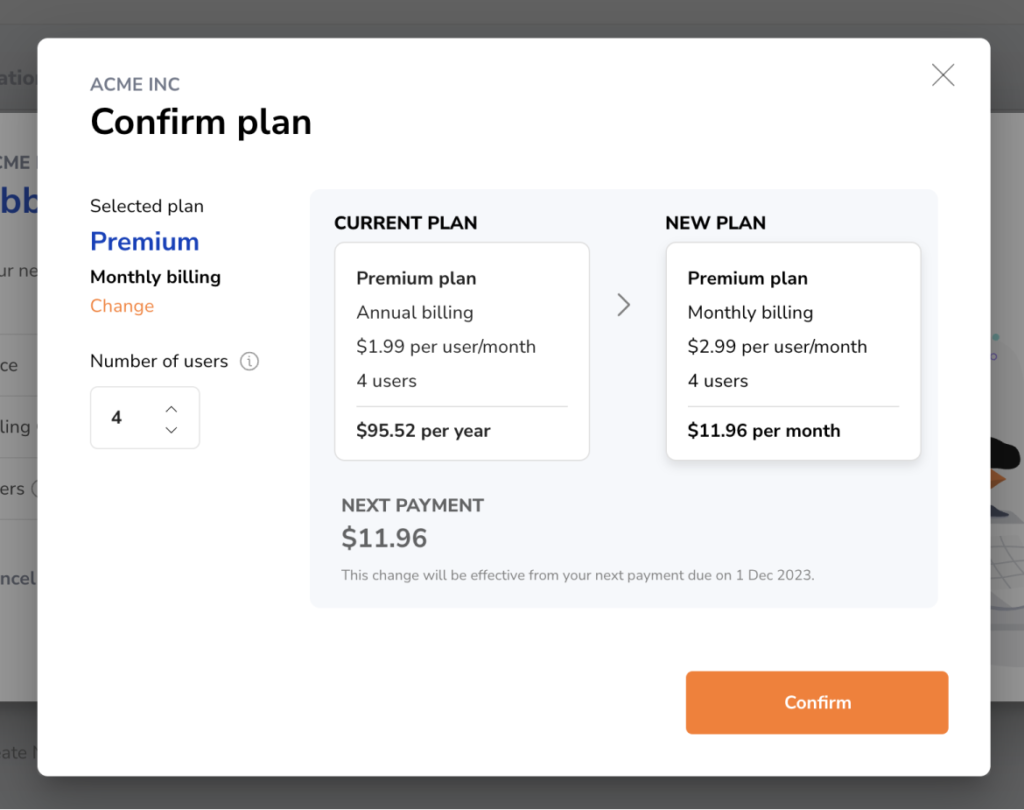
Task: Click the Premium plan name in blue
Action: pyautogui.click(x=144, y=242)
